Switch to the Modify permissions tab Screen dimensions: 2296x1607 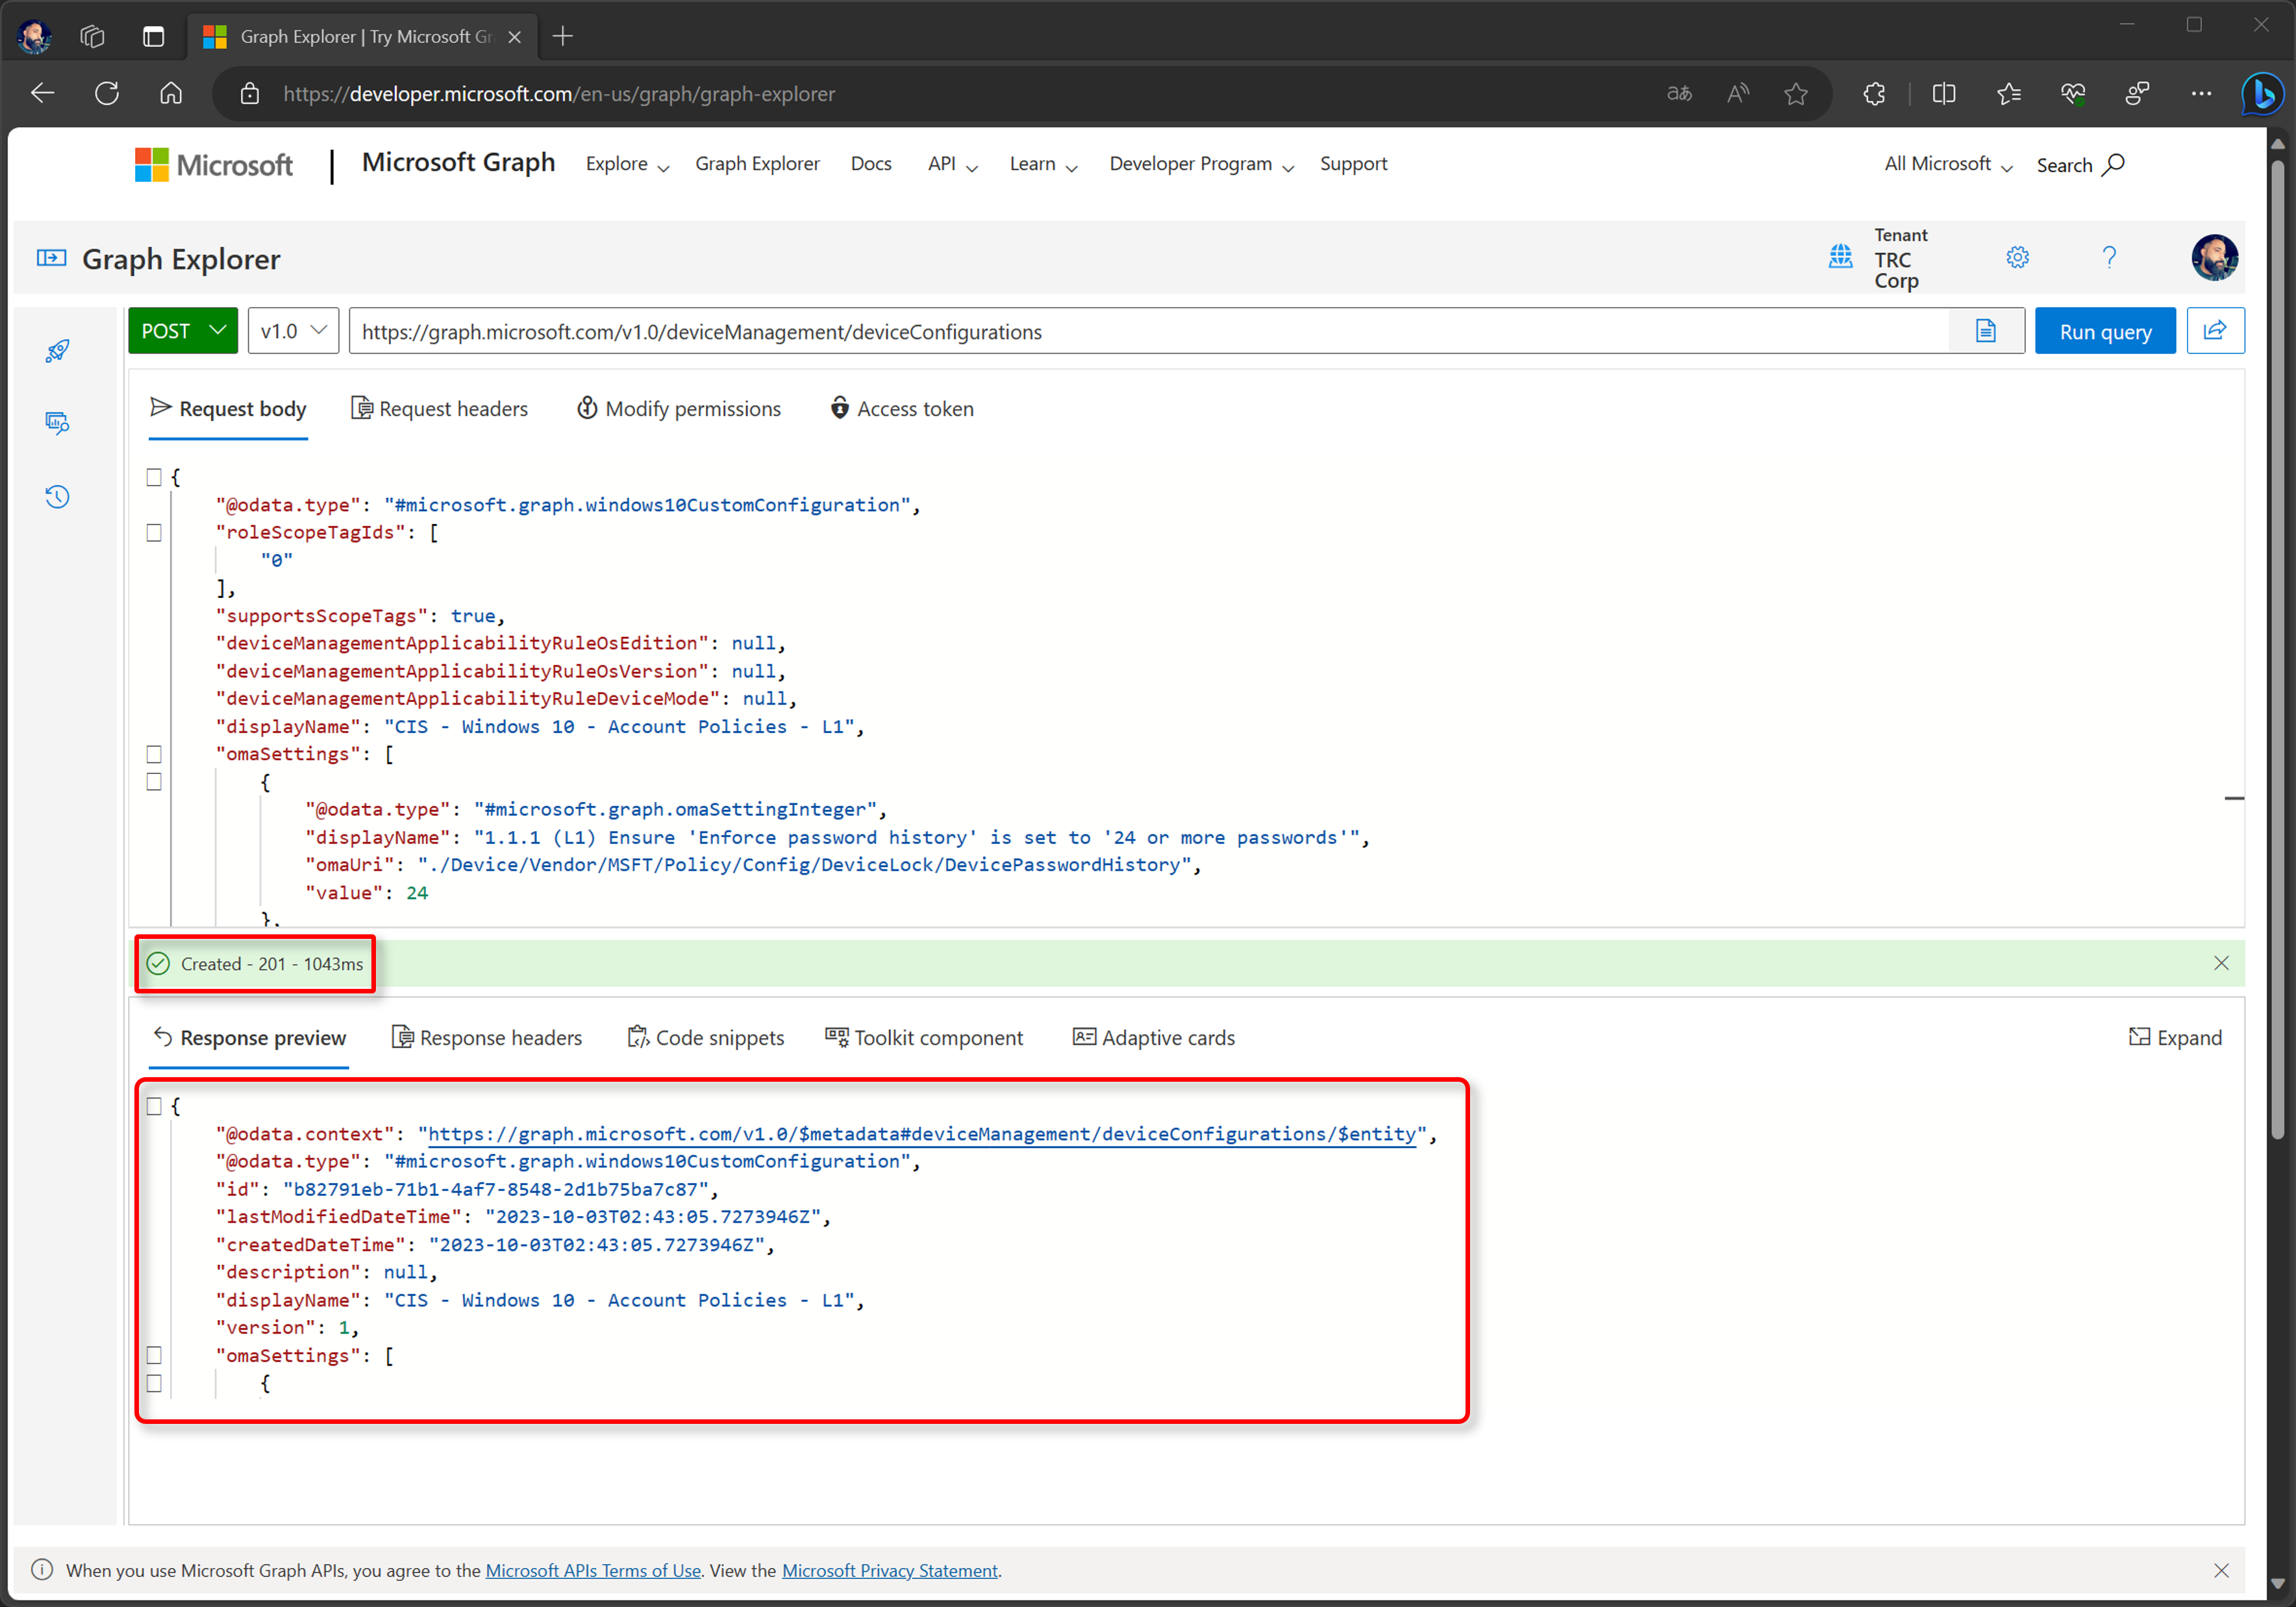coord(679,409)
